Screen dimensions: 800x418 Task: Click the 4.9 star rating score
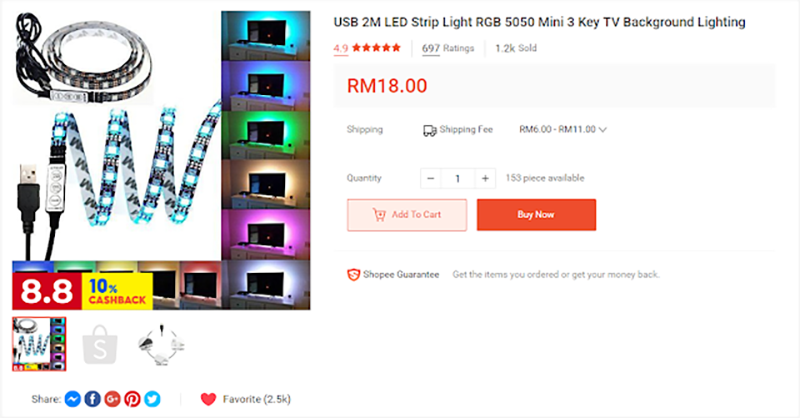coord(341,48)
